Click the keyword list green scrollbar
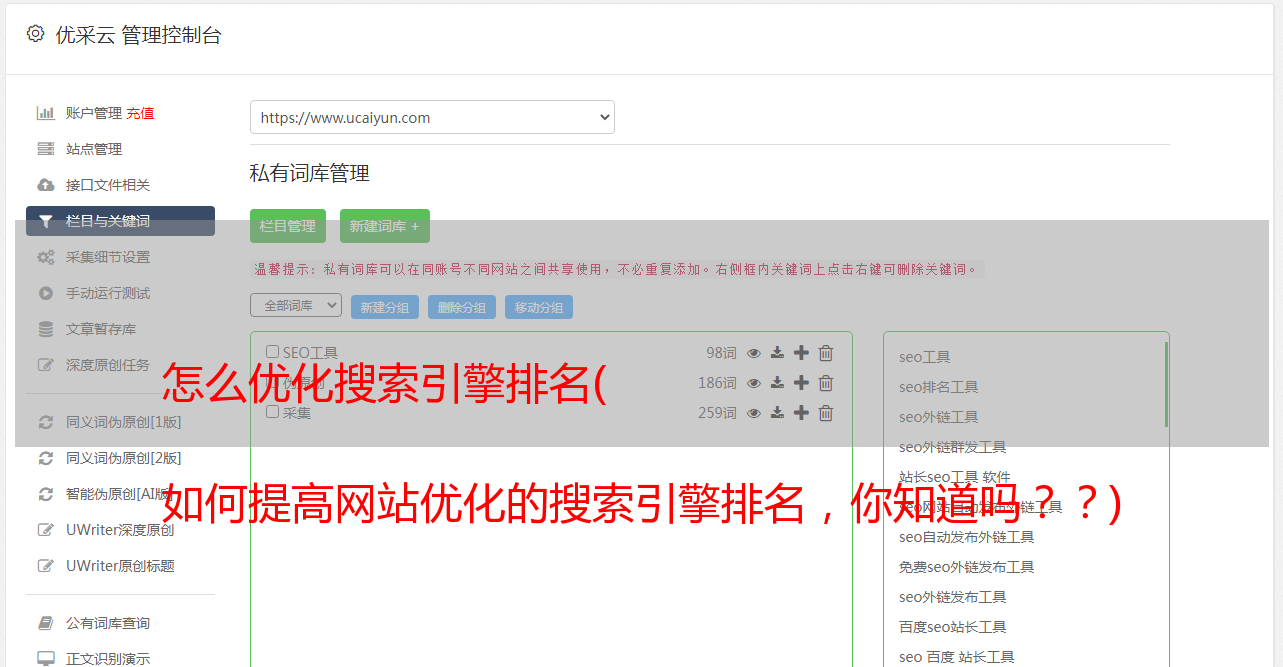Image resolution: width=1283 pixels, height=667 pixels. [1166, 385]
